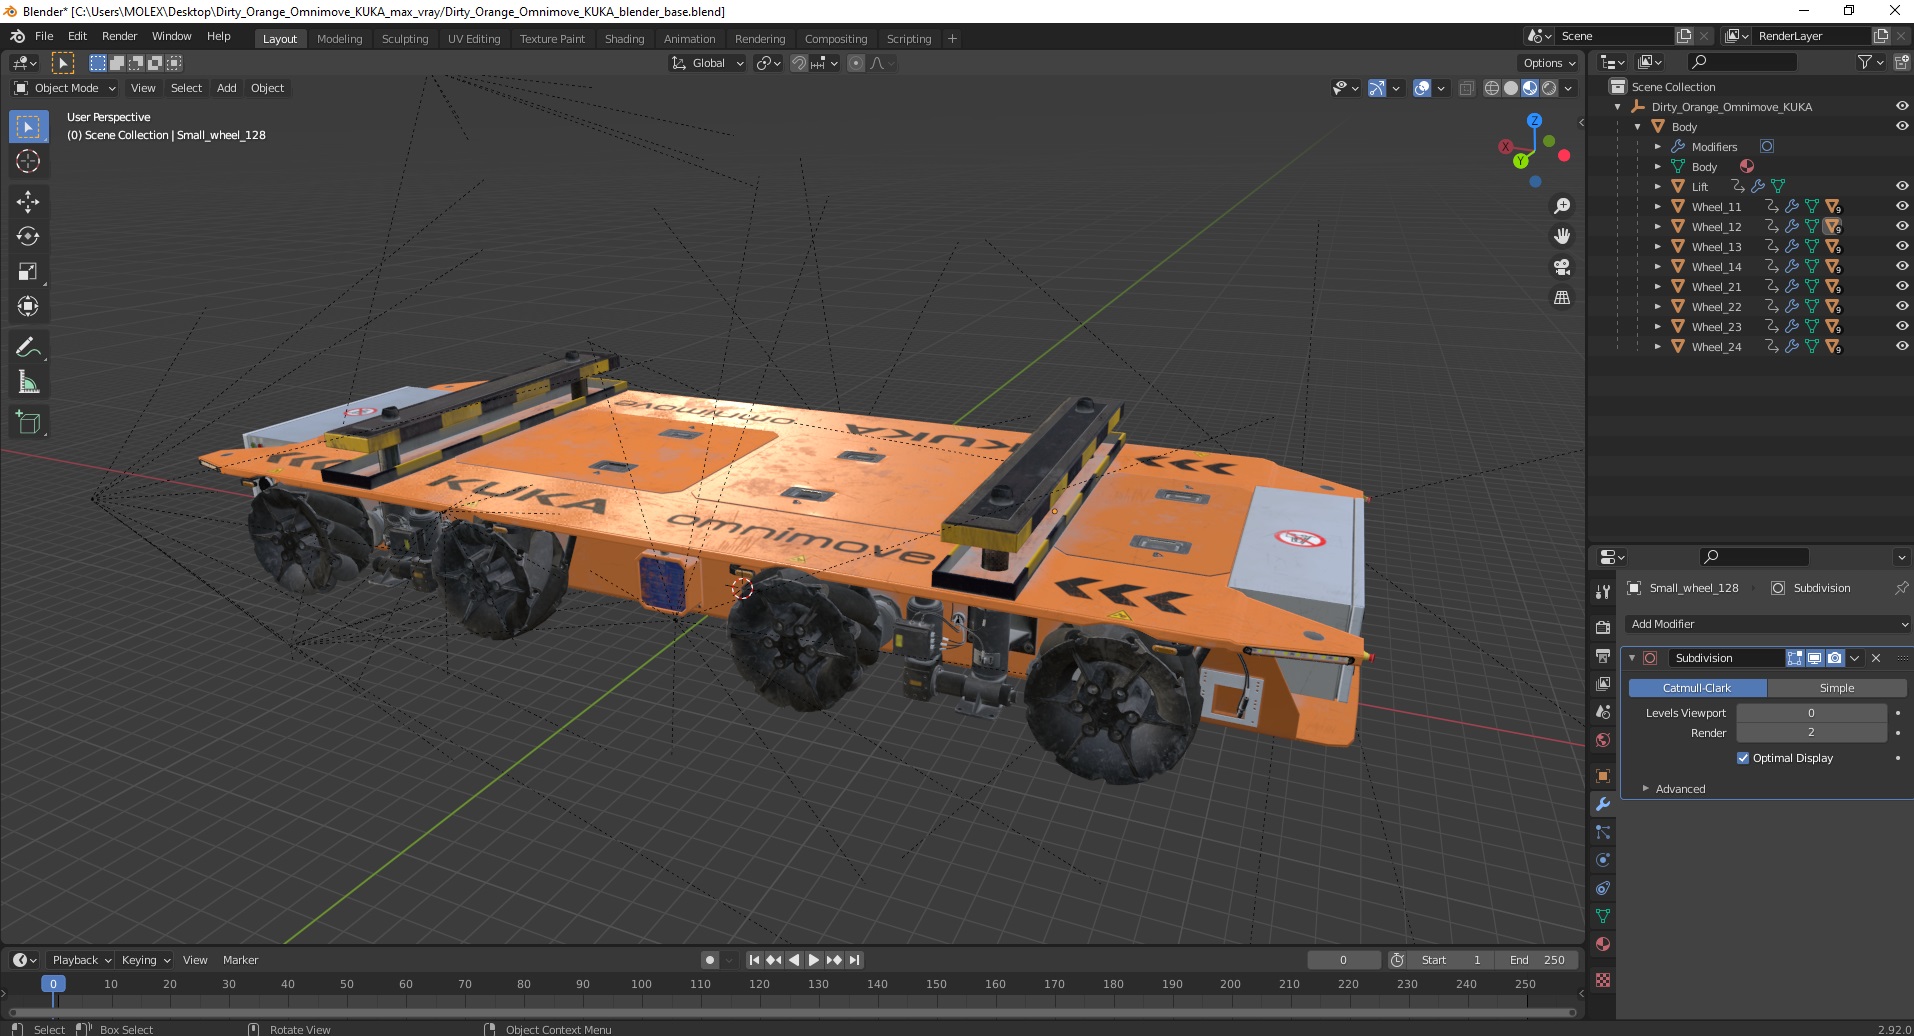
Task: Adjust Render levels value field
Action: coord(1811,733)
